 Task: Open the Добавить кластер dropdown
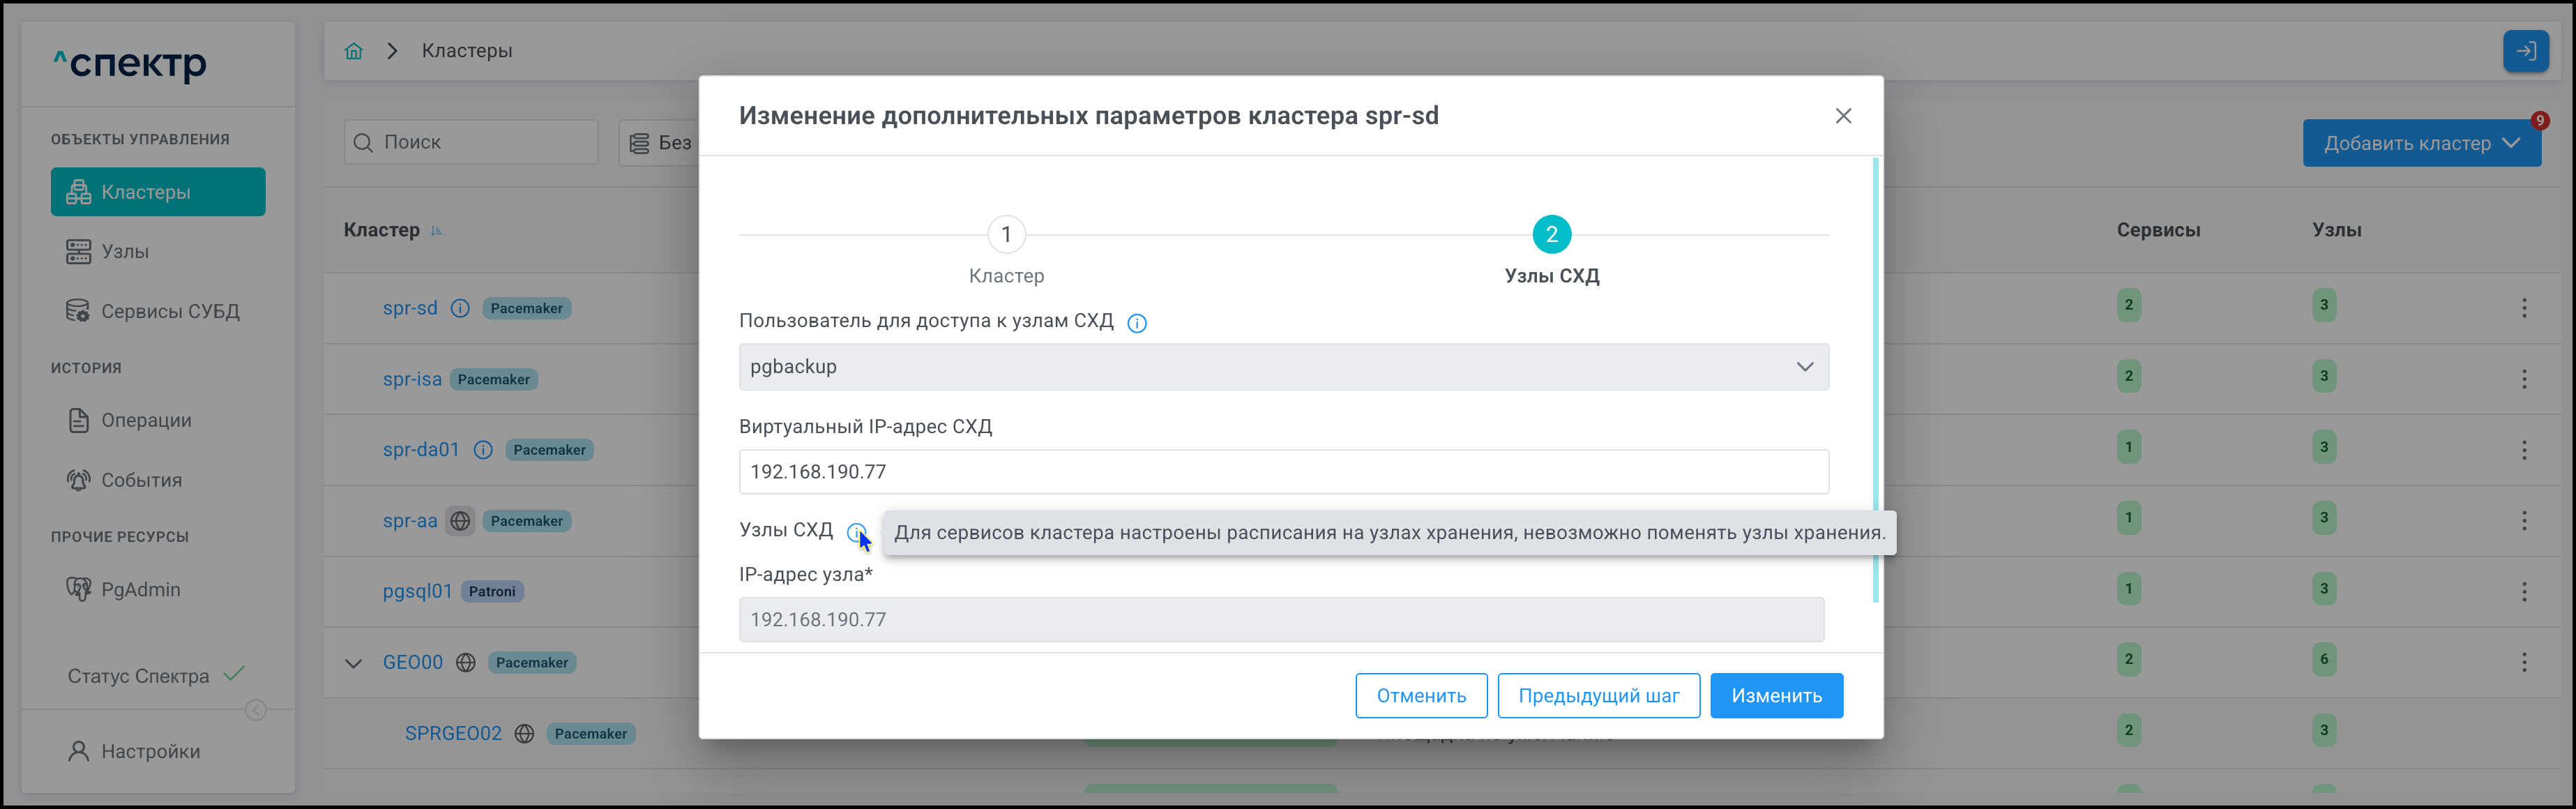tap(2420, 143)
